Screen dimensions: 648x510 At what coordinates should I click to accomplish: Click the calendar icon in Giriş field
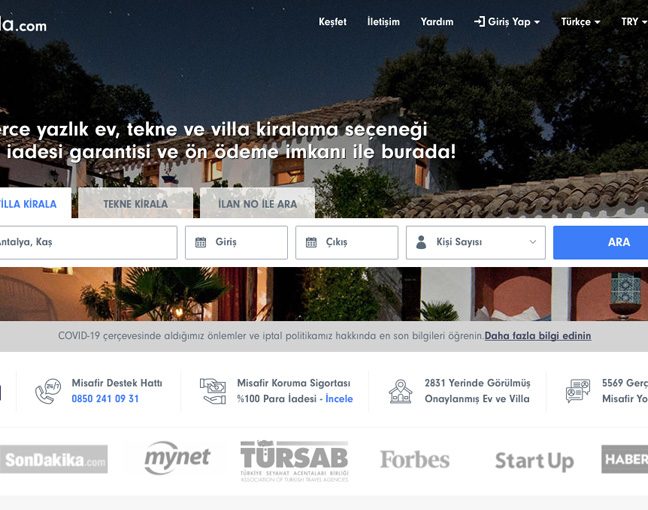click(x=200, y=242)
